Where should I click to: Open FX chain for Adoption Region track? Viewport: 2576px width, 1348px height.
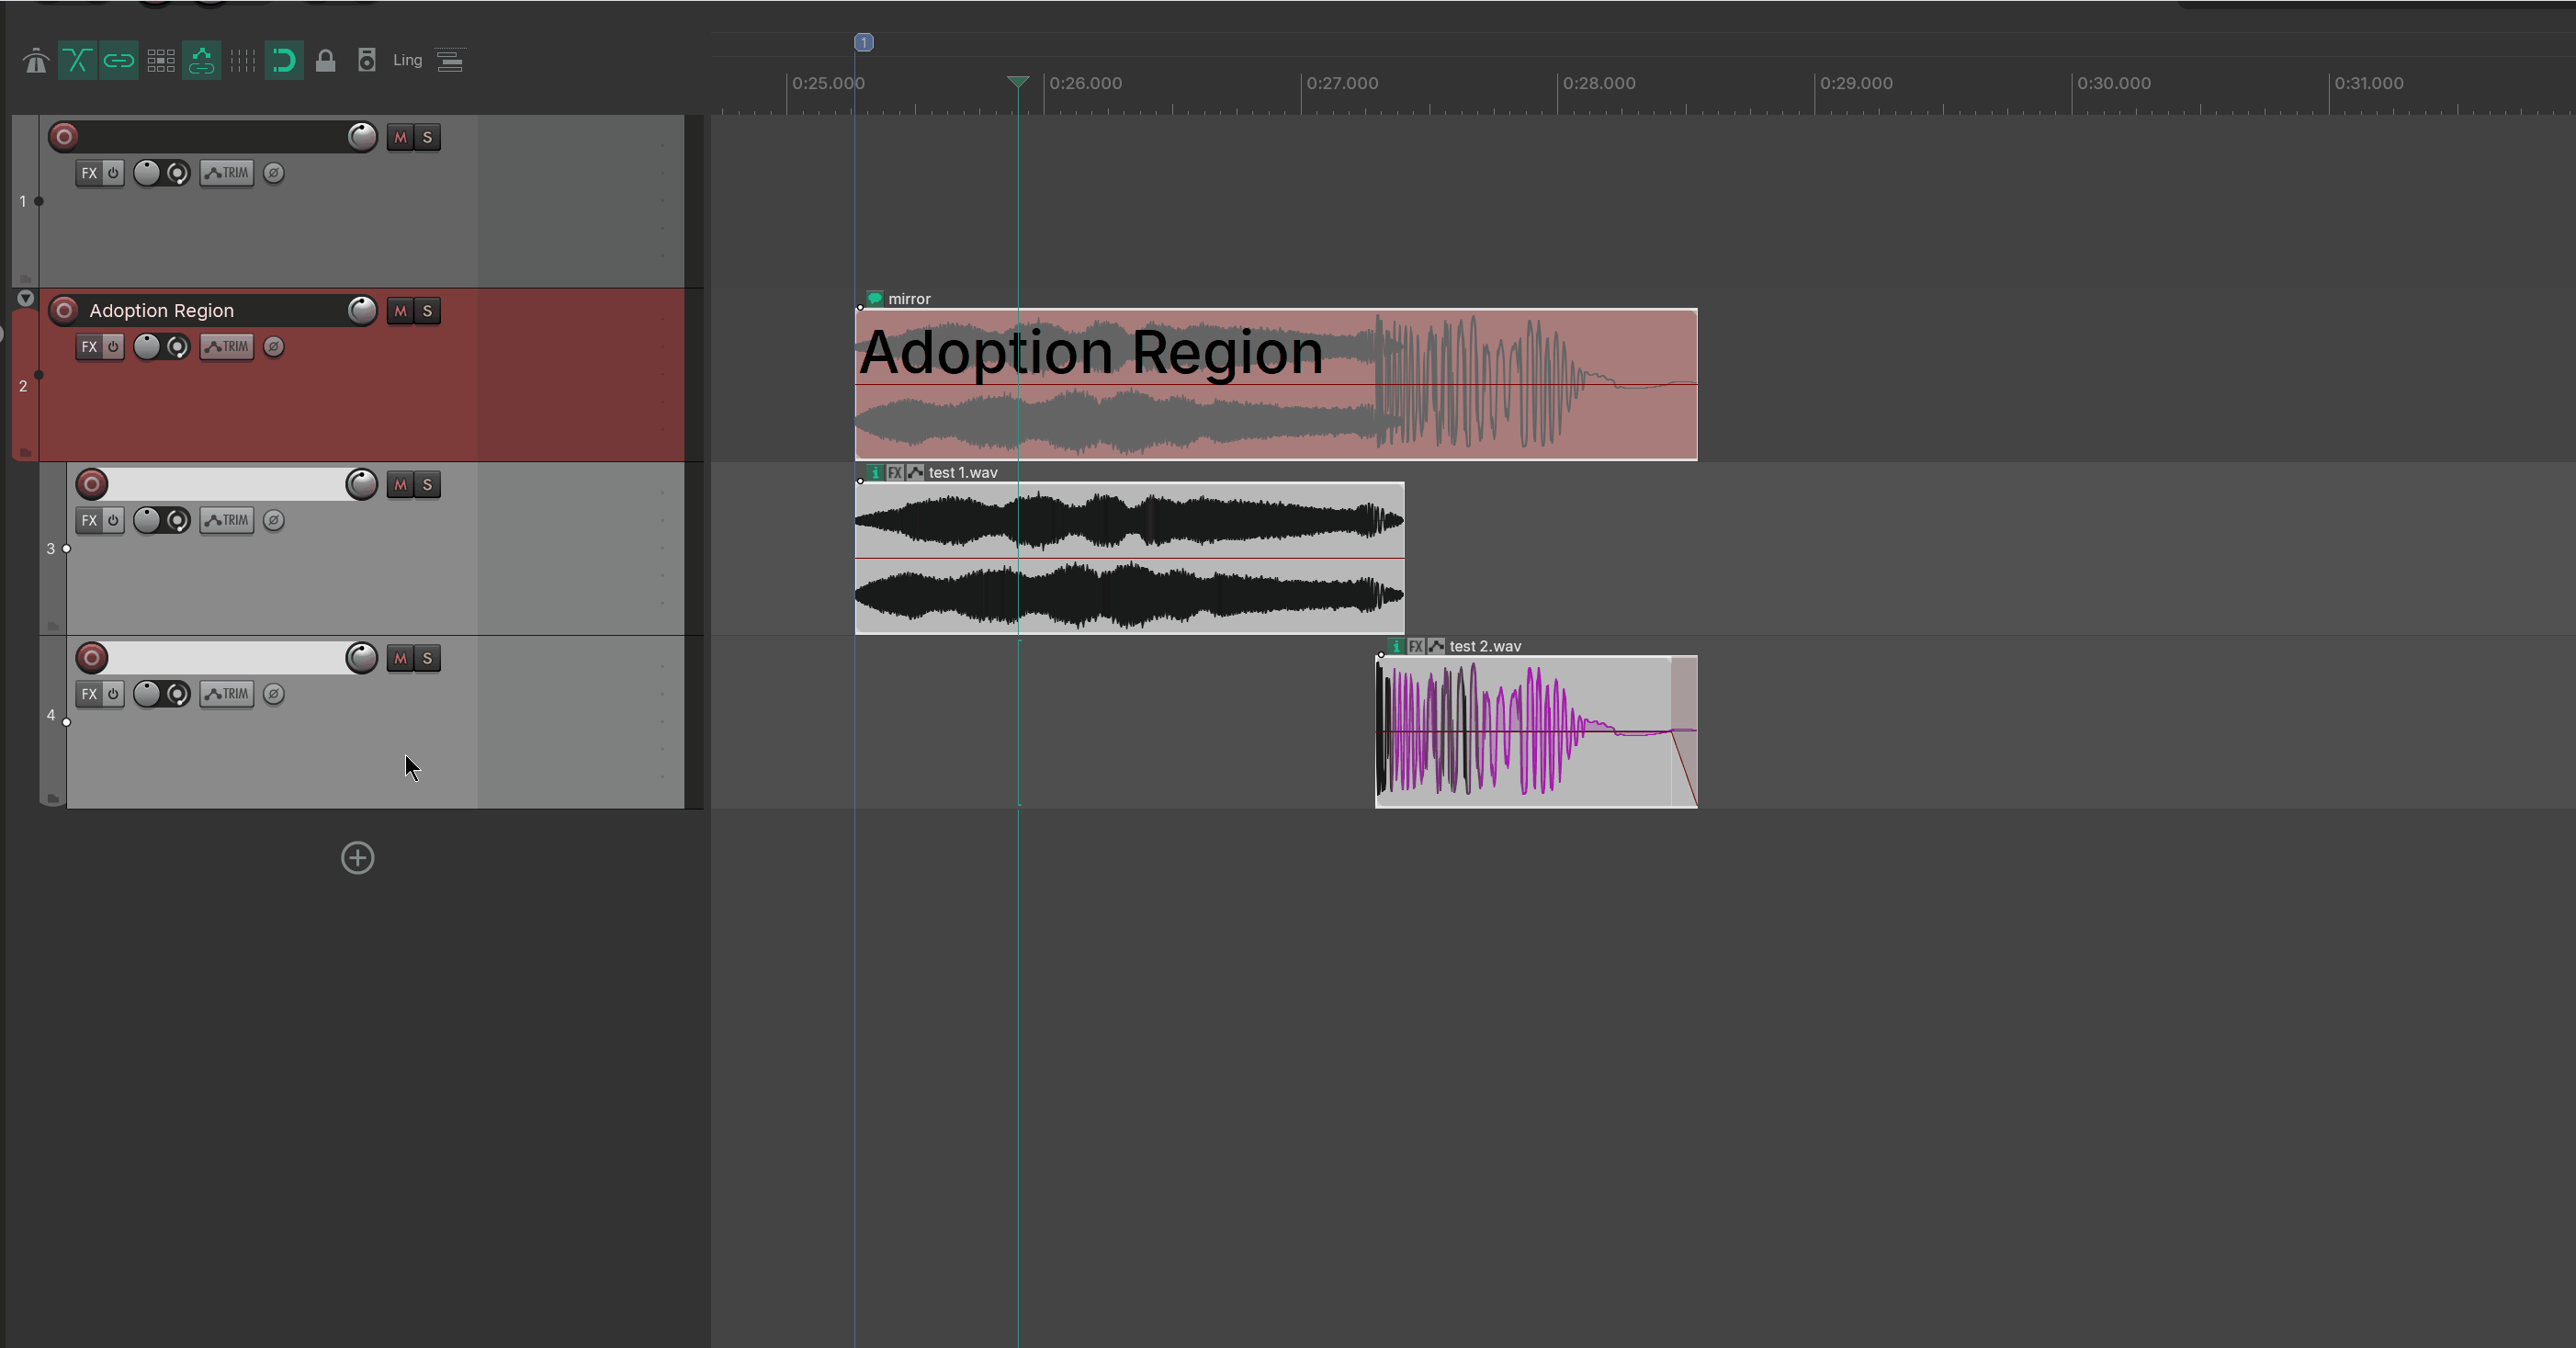tap(89, 347)
